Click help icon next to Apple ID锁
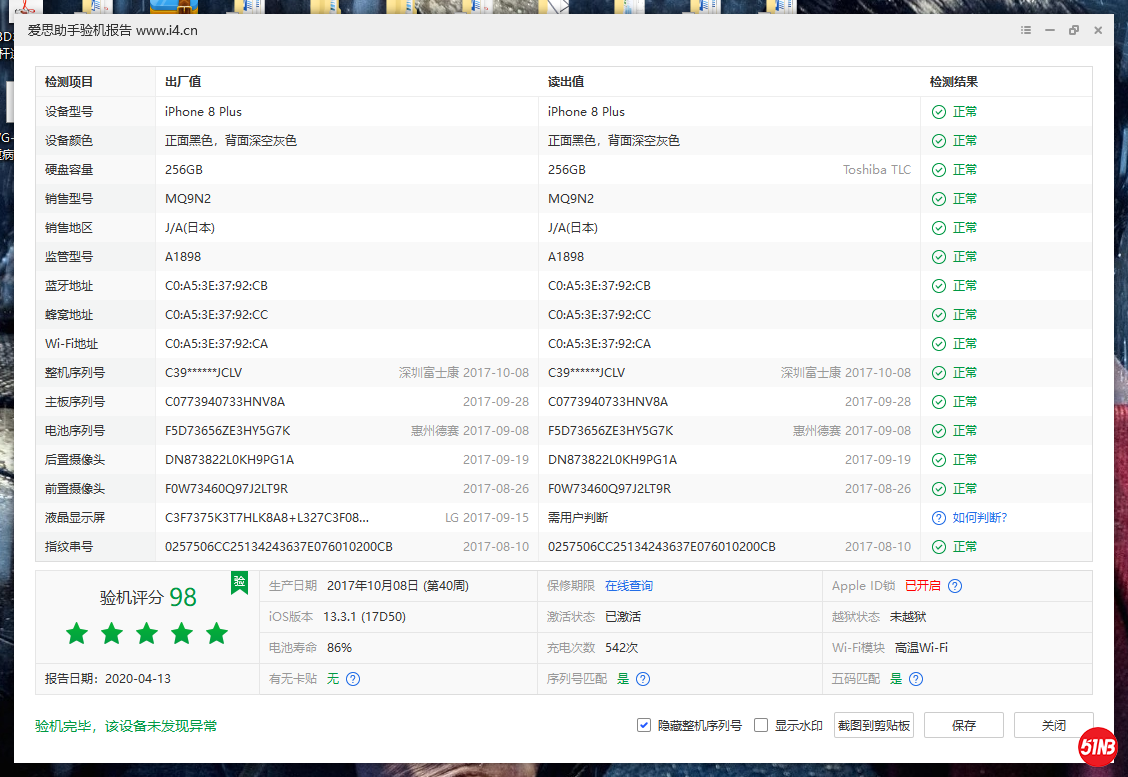The height and width of the screenshot is (777, 1128). click(x=955, y=586)
